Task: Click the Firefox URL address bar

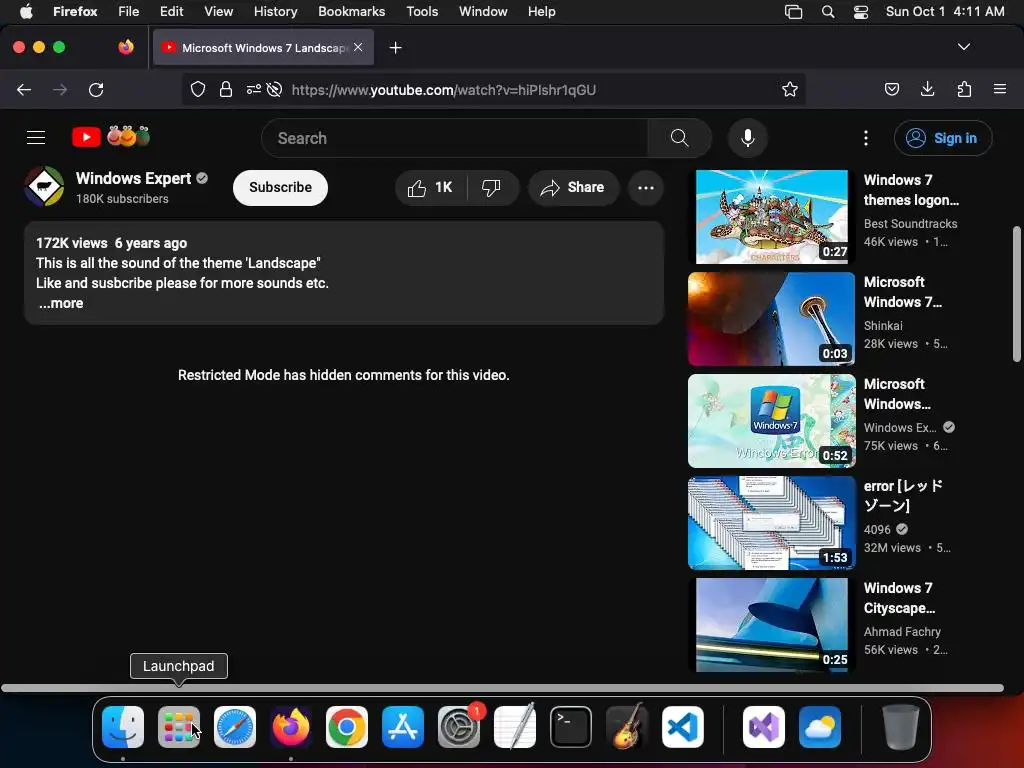Action: tap(493, 89)
